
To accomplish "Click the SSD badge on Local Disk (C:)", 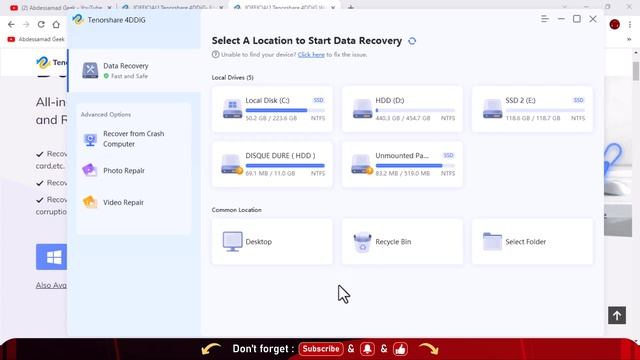I will click(318, 100).
